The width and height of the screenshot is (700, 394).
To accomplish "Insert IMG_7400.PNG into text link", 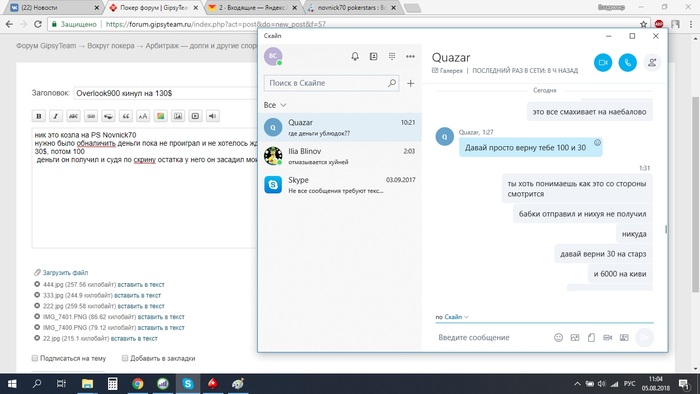I will (161, 328).
